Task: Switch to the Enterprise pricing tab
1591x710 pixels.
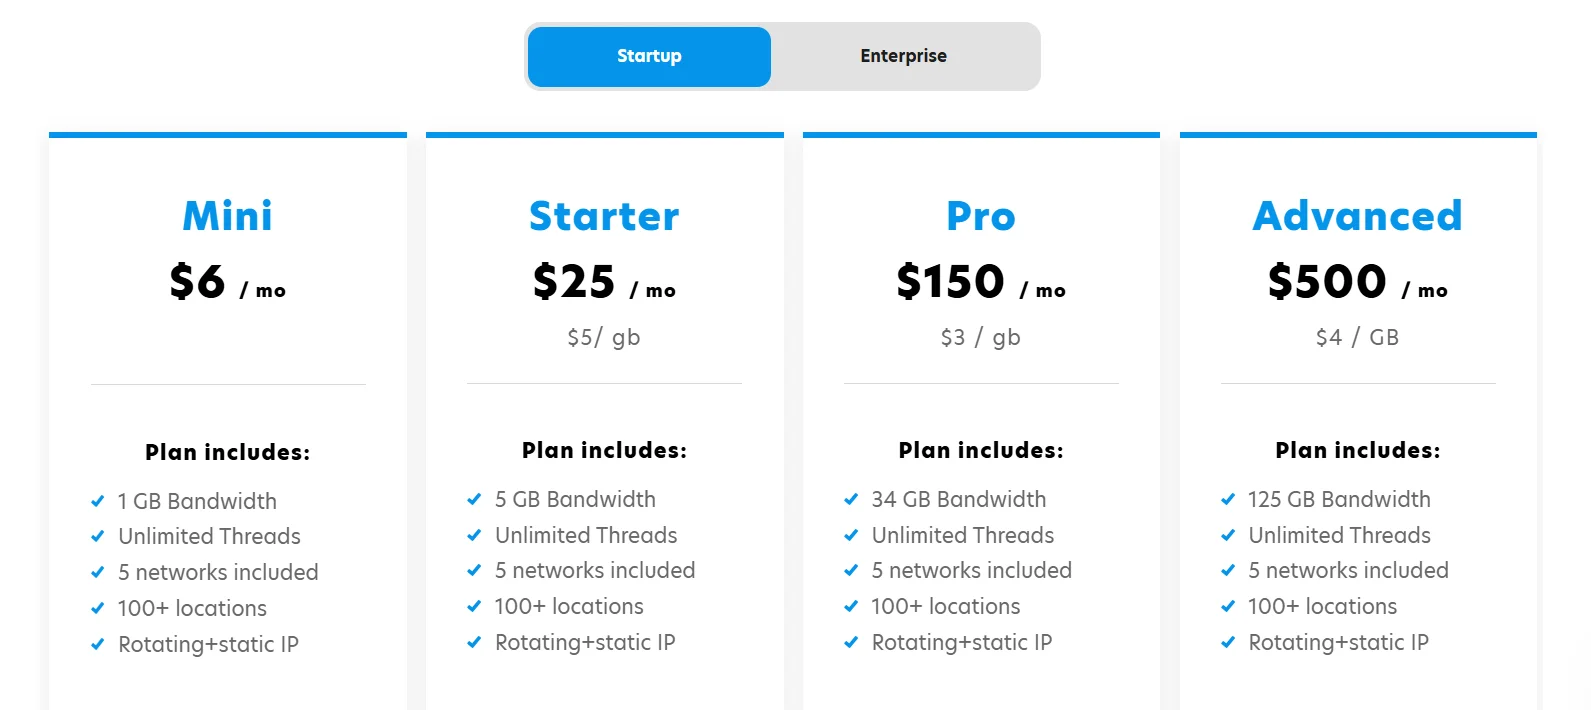Action: pos(903,56)
